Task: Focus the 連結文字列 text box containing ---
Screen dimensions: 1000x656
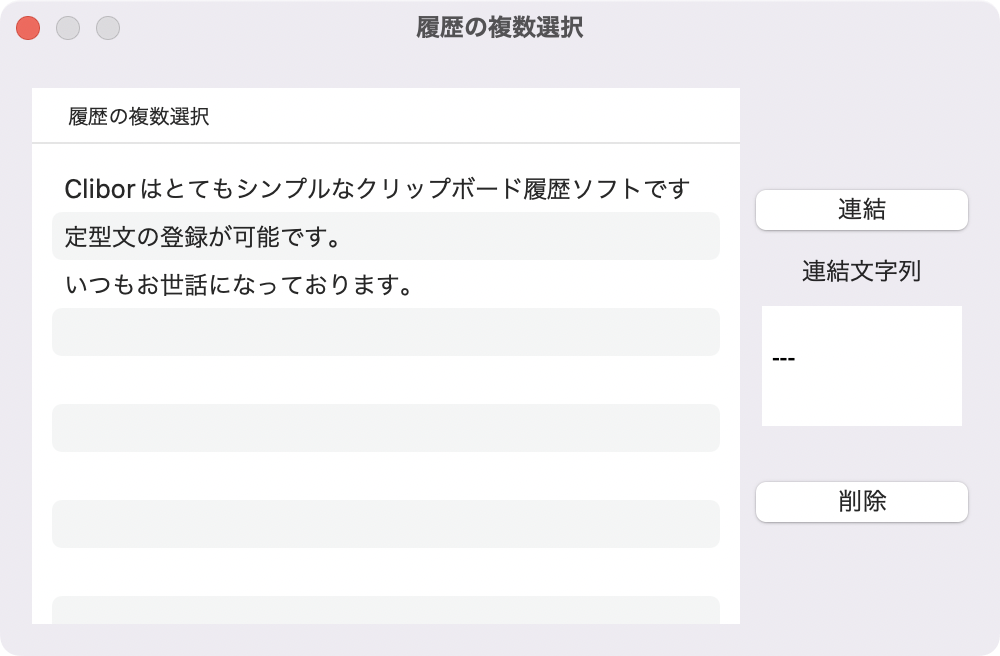Action: tap(862, 366)
